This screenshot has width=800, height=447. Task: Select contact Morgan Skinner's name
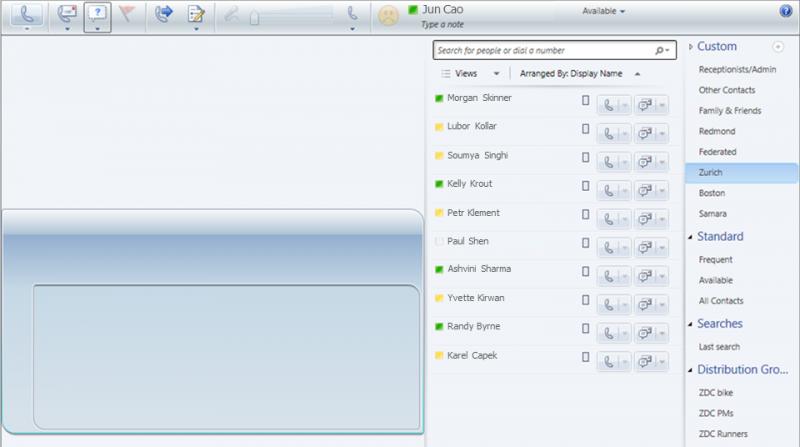tap(479, 98)
